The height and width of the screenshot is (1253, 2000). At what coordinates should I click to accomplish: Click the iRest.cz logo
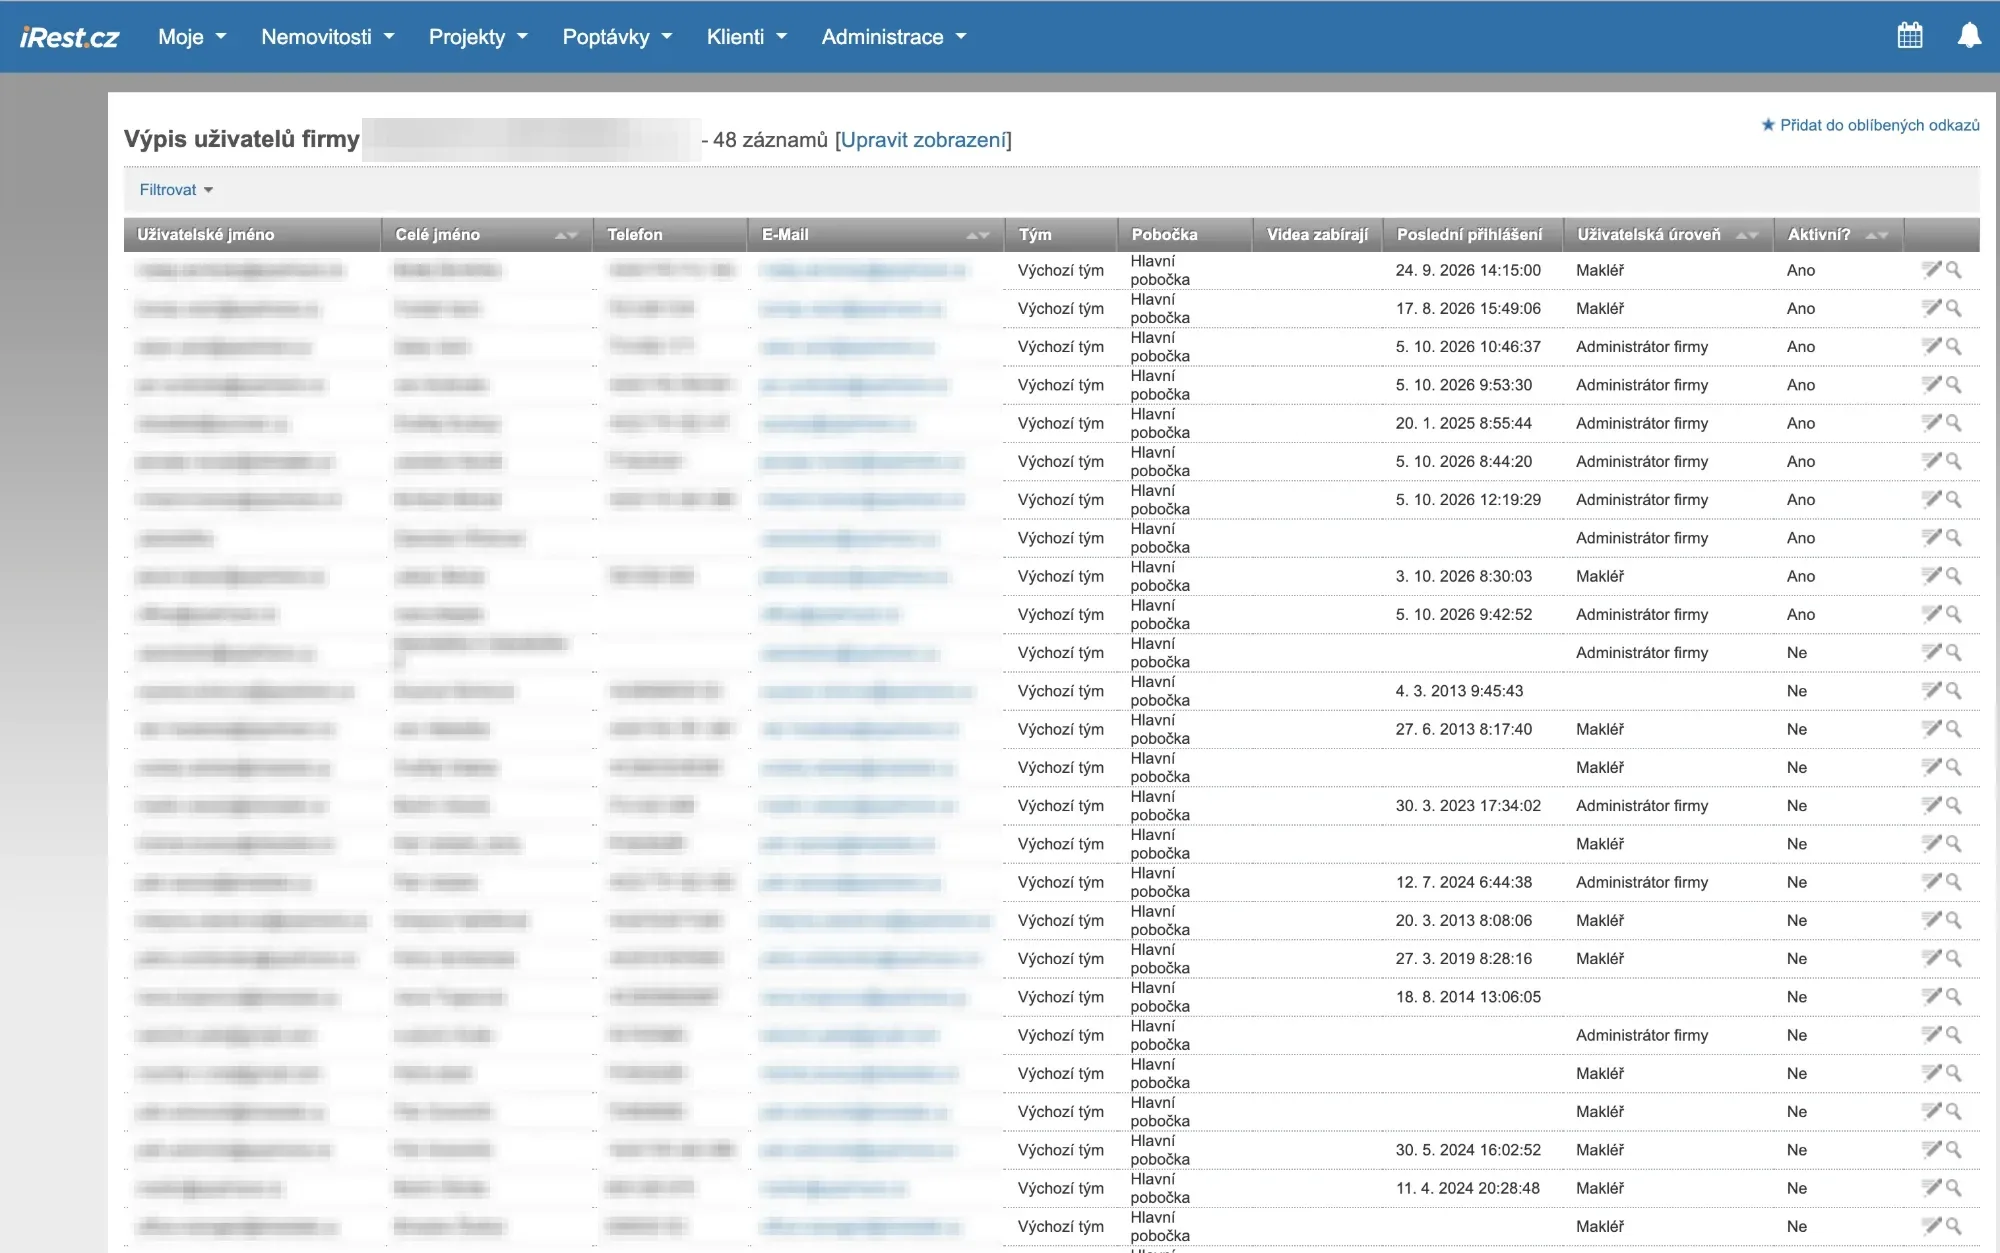coord(69,37)
